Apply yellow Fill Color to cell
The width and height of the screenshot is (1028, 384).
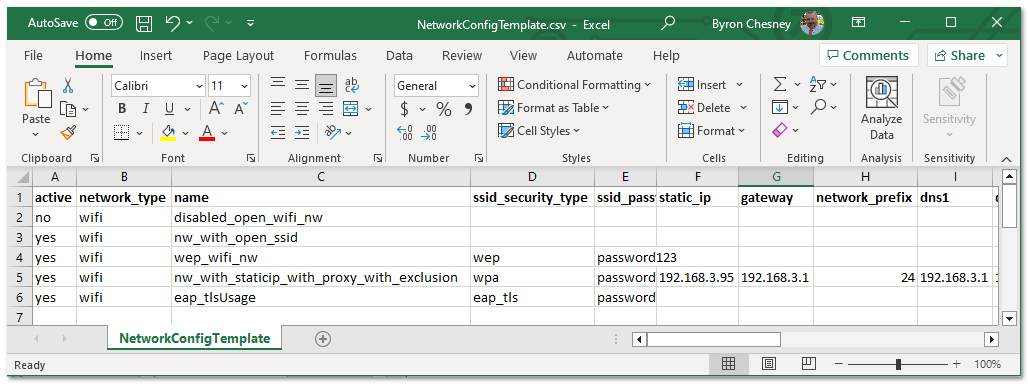tap(168, 133)
